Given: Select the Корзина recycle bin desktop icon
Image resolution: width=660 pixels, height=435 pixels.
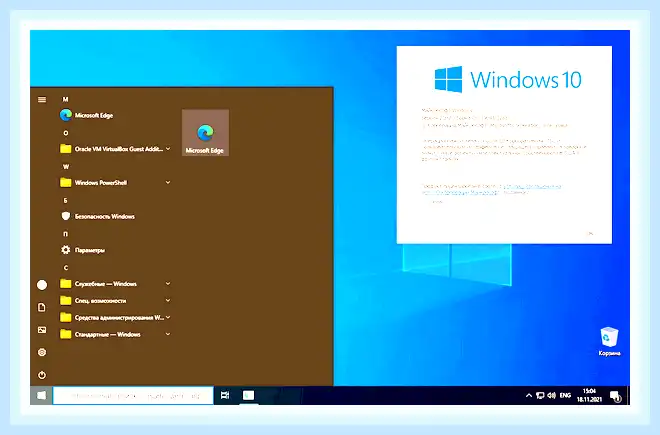Looking at the screenshot, I should 609,341.
